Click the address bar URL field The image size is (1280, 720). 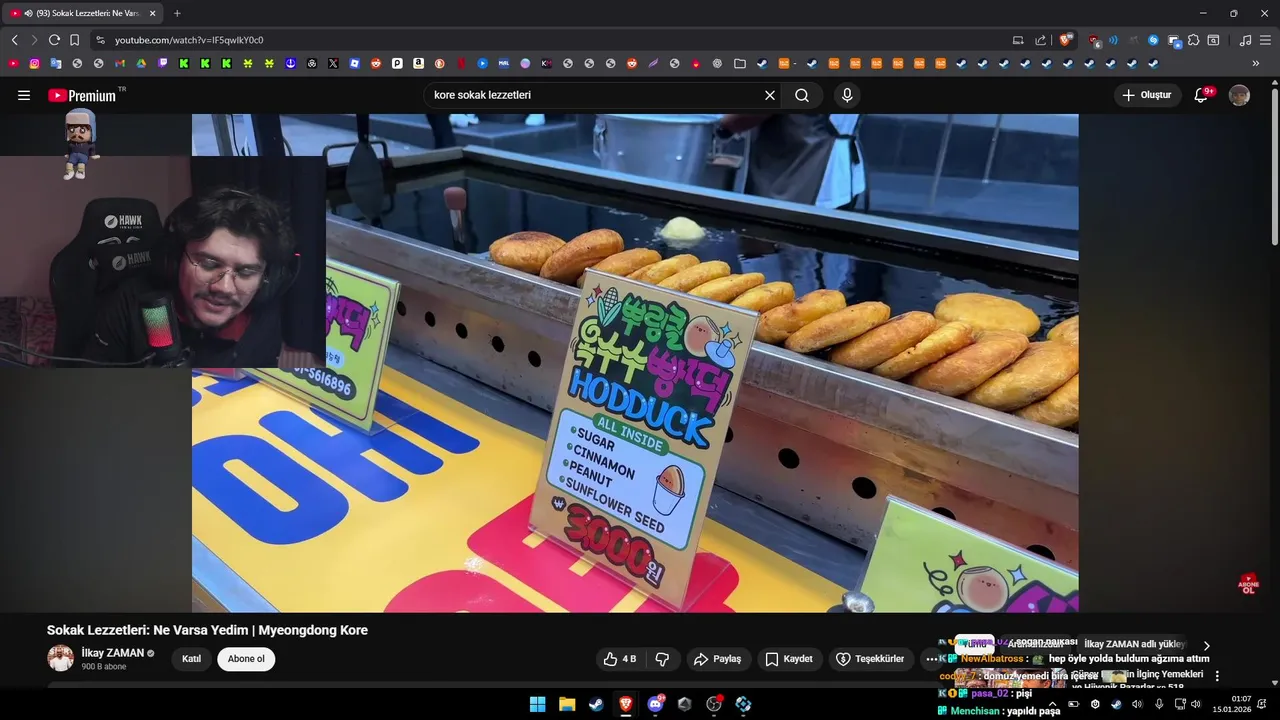coord(550,40)
